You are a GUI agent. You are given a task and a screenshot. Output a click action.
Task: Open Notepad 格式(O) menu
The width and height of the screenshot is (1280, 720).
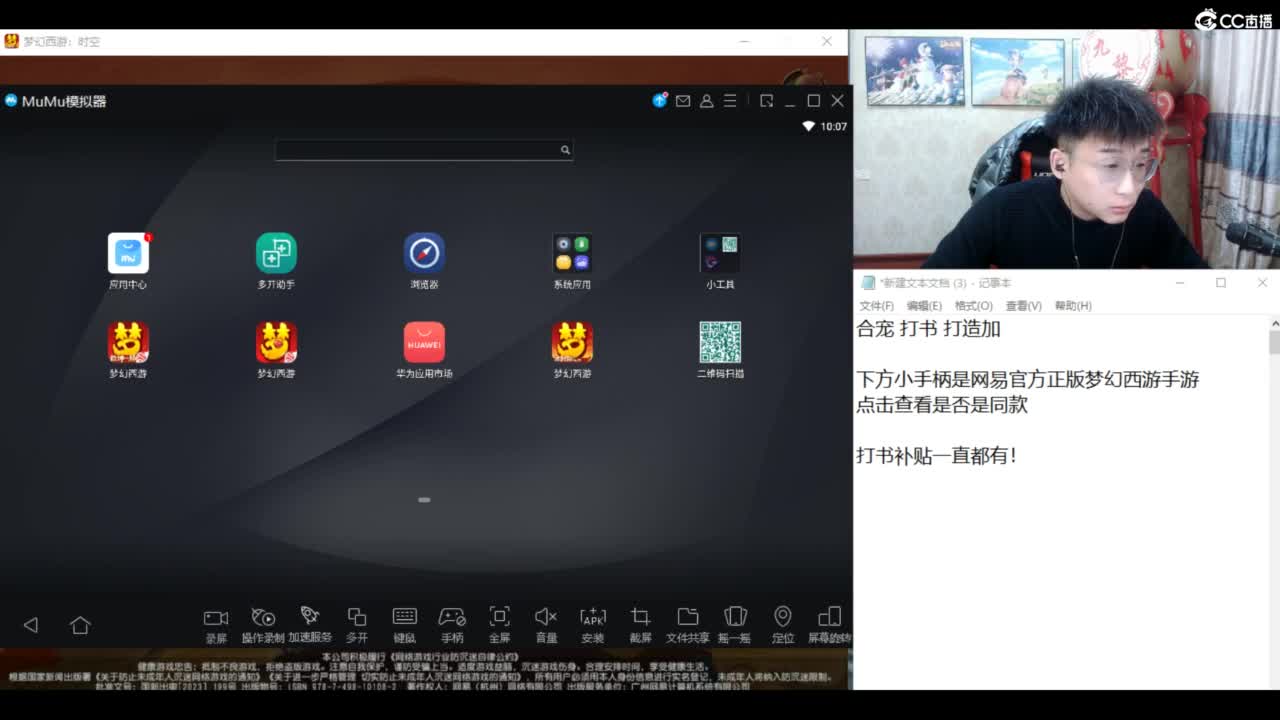pos(974,306)
